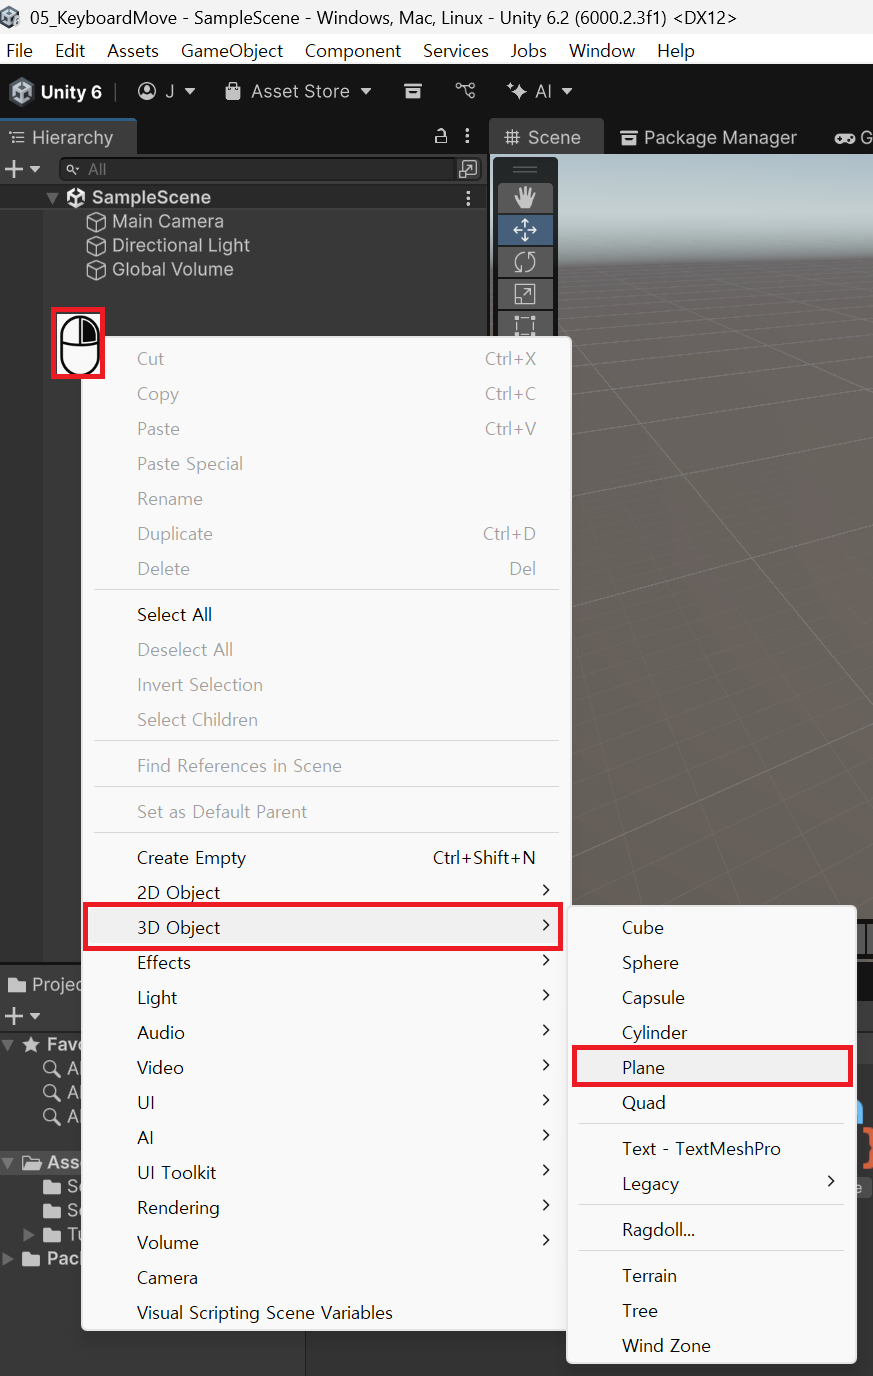Open the Asset Store dropdown
Image resolution: width=873 pixels, height=1376 pixels.
[x=298, y=91]
